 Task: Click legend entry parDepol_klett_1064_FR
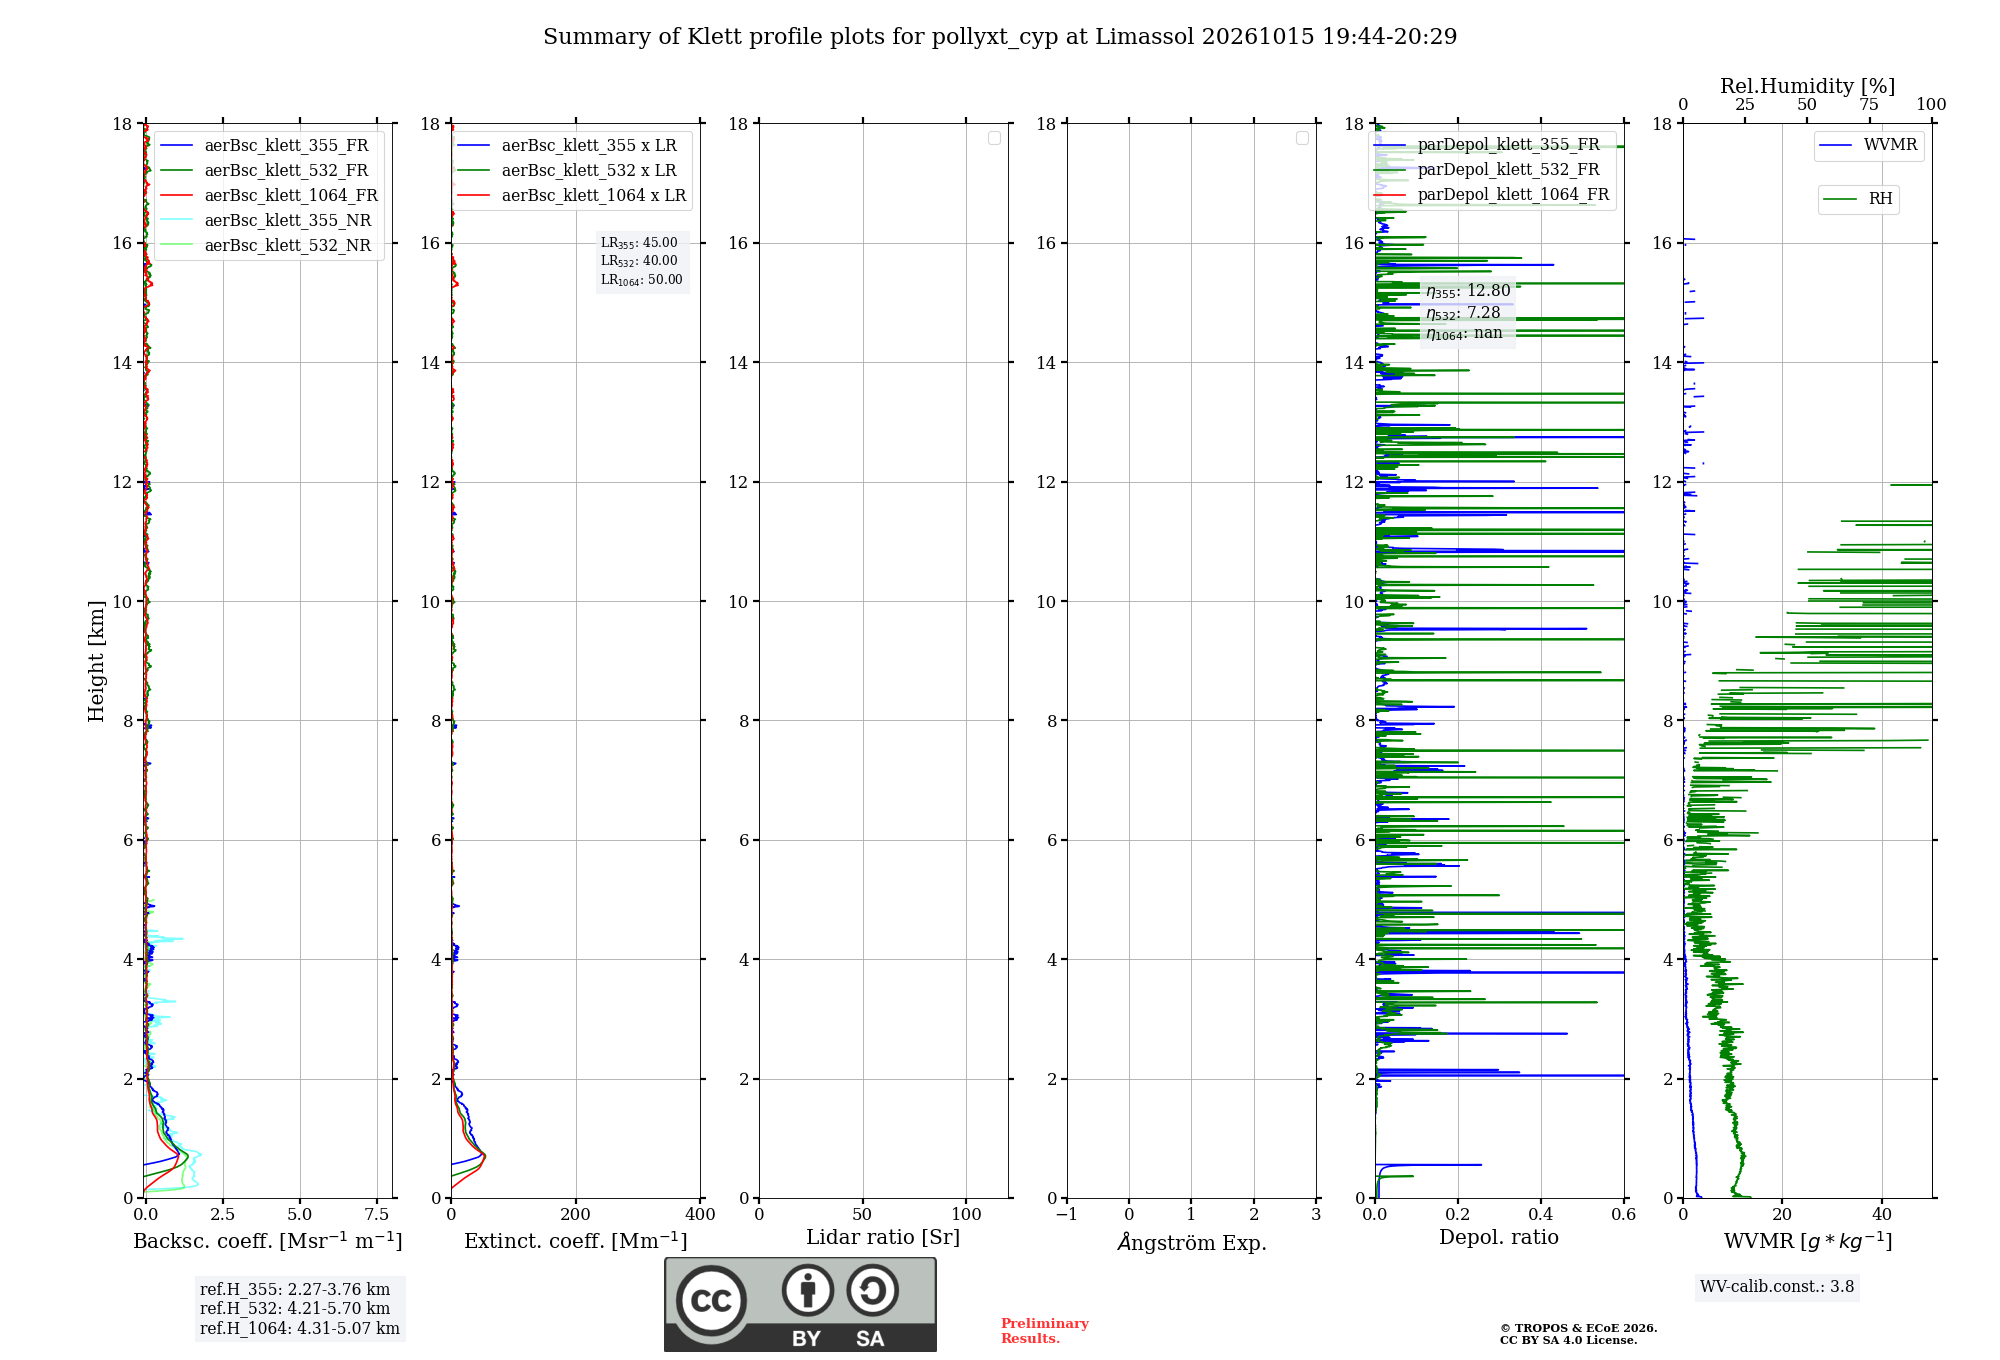point(1492,194)
